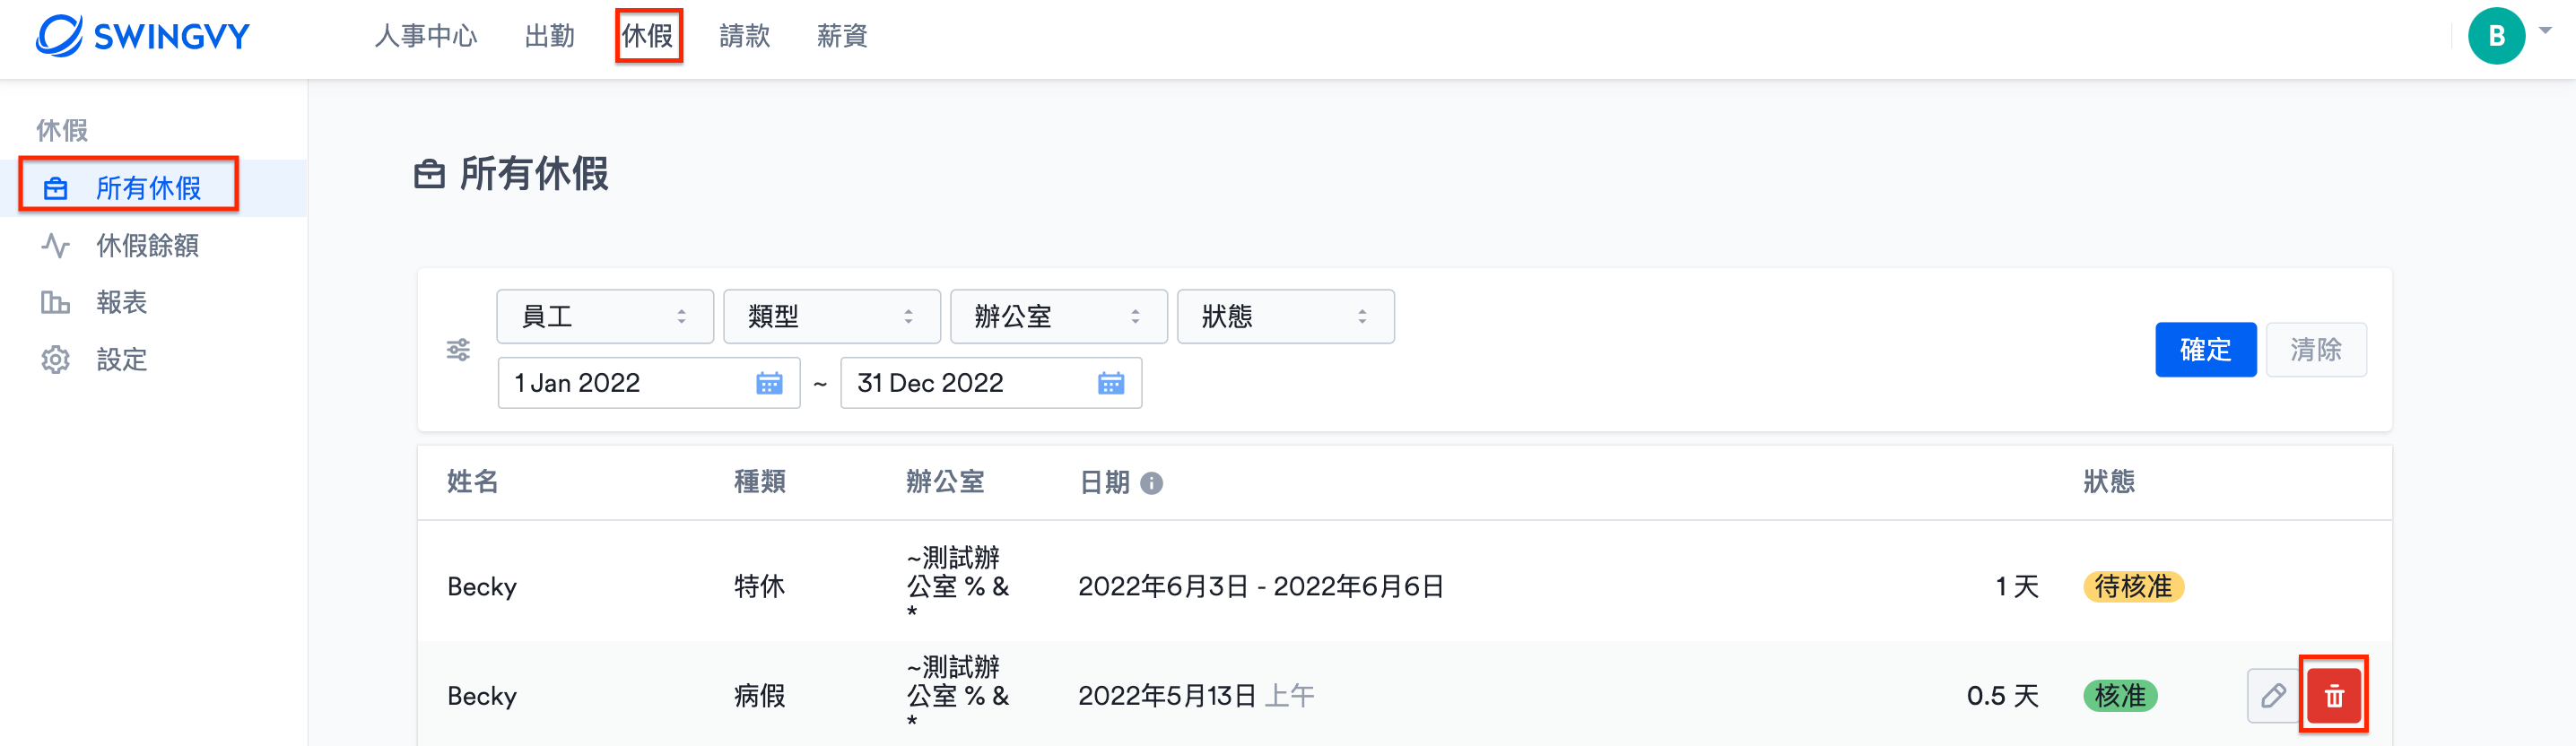Image resolution: width=2576 pixels, height=746 pixels.
Task: Open the 請款 menu
Action: tap(744, 36)
